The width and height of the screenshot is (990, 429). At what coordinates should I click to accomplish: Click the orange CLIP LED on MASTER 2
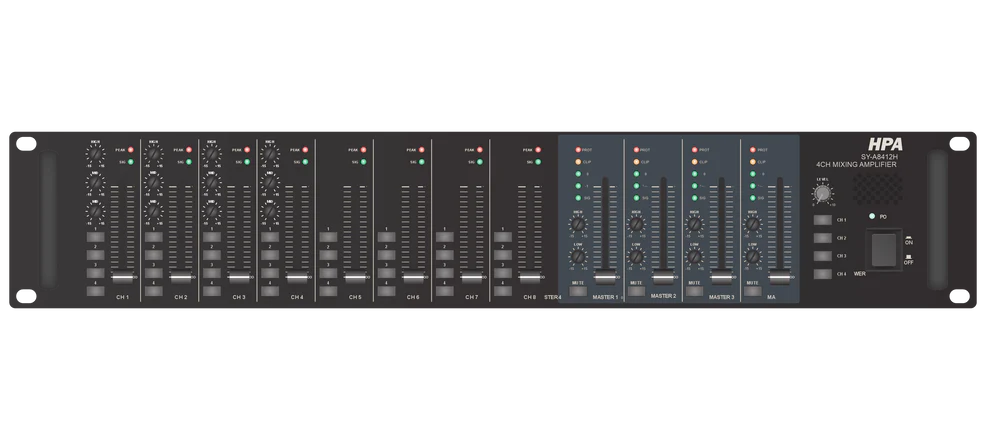tap(636, 162)
